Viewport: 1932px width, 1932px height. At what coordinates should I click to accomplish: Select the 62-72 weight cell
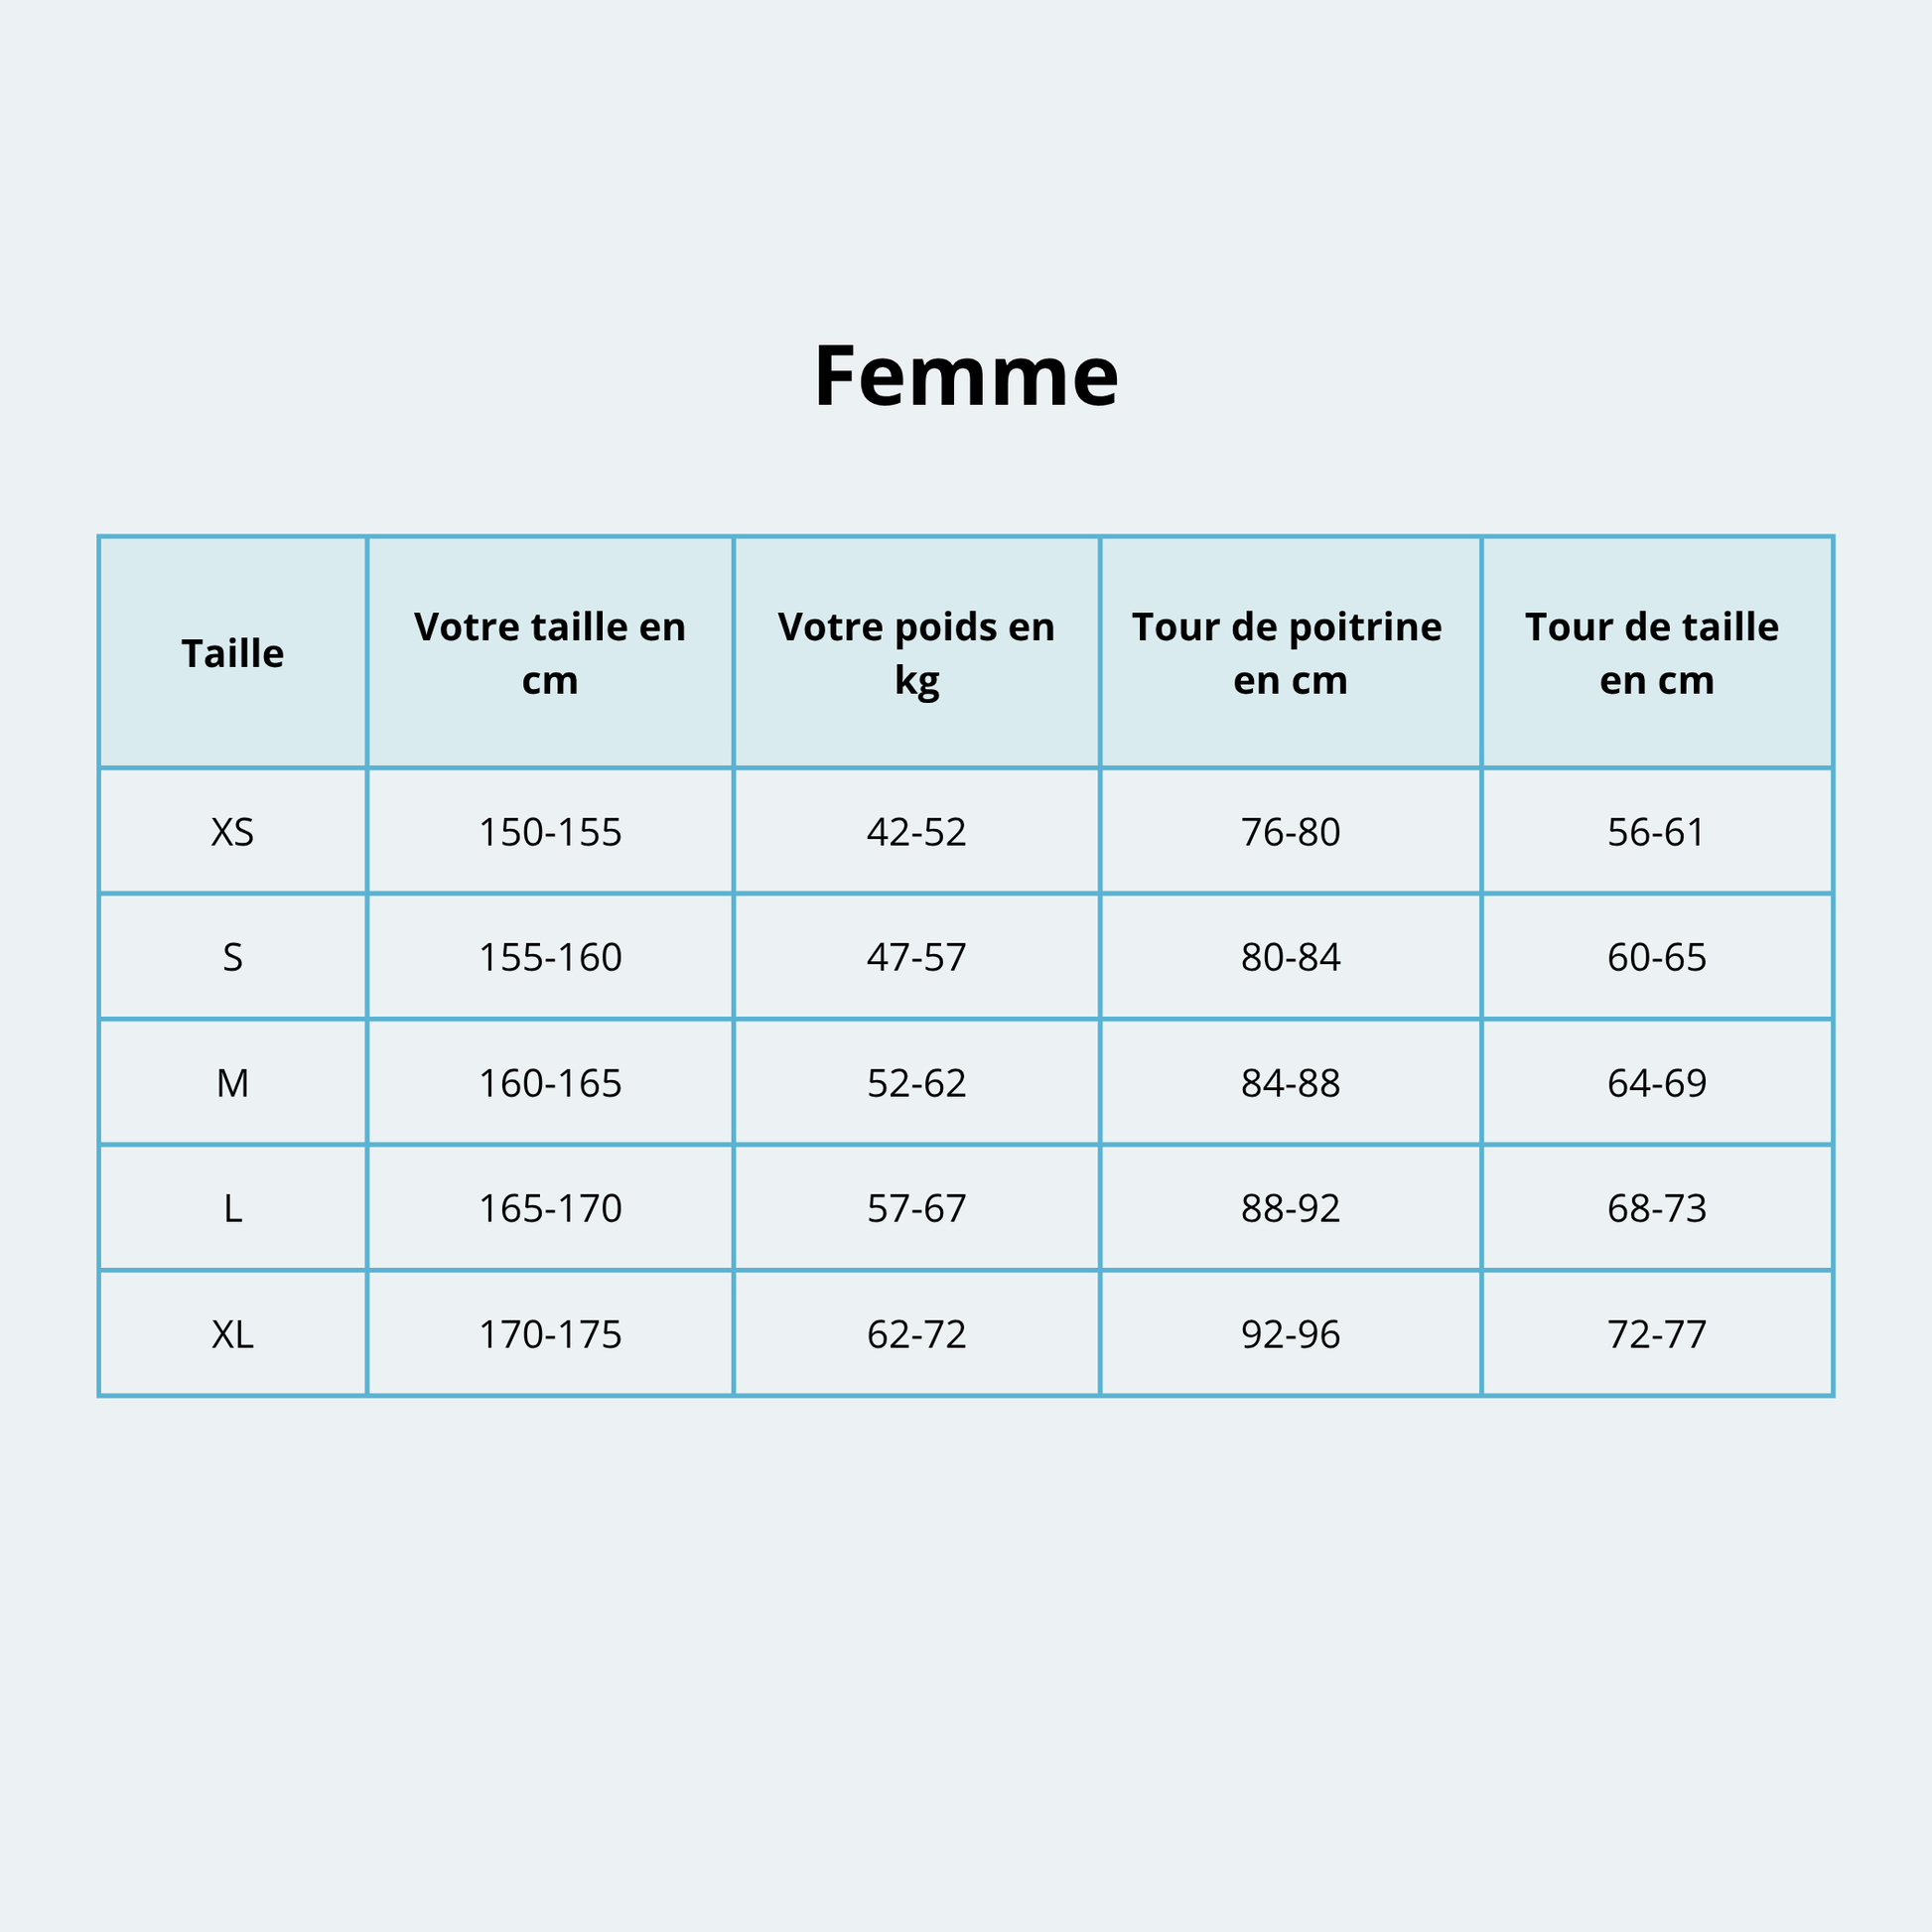[x=916, y=1335]
